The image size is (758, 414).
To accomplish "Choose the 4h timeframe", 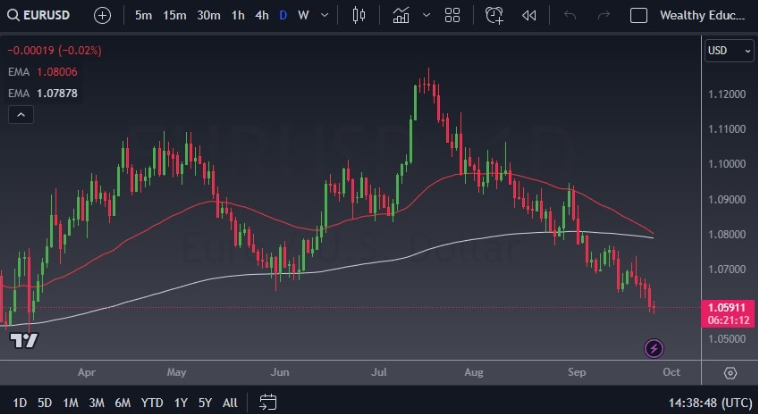I will pos(262,15).
